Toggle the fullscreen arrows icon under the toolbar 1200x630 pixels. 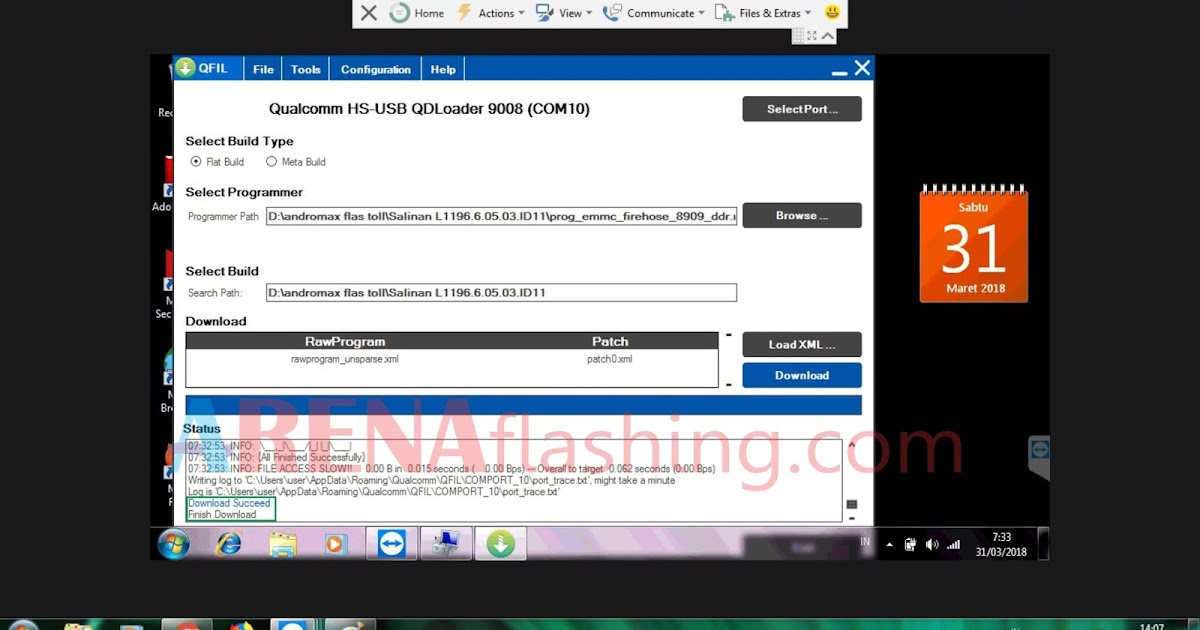812,36
